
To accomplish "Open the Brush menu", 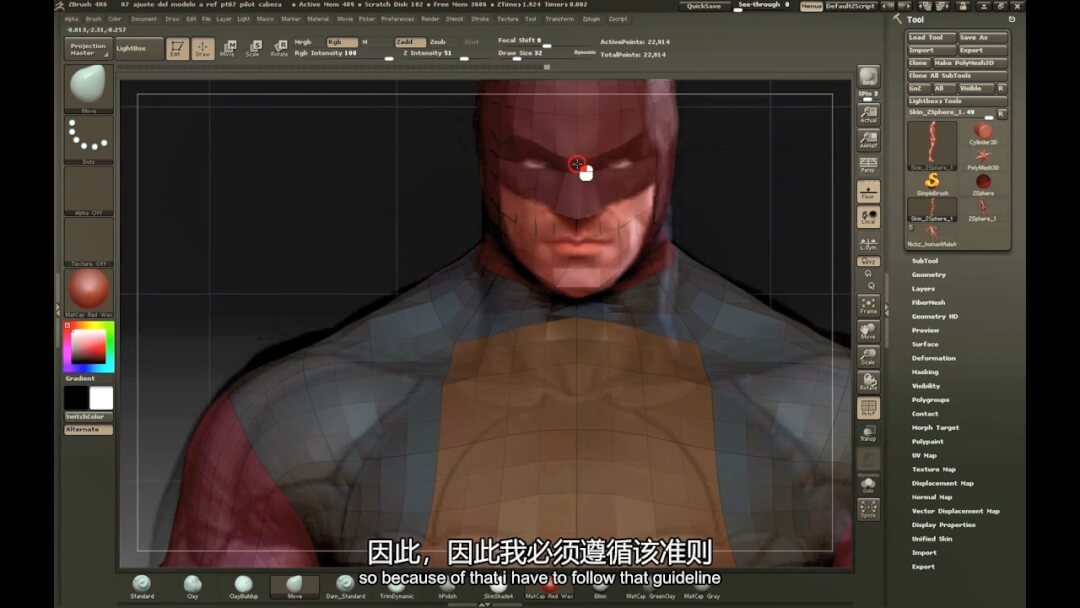I will 93,19.
